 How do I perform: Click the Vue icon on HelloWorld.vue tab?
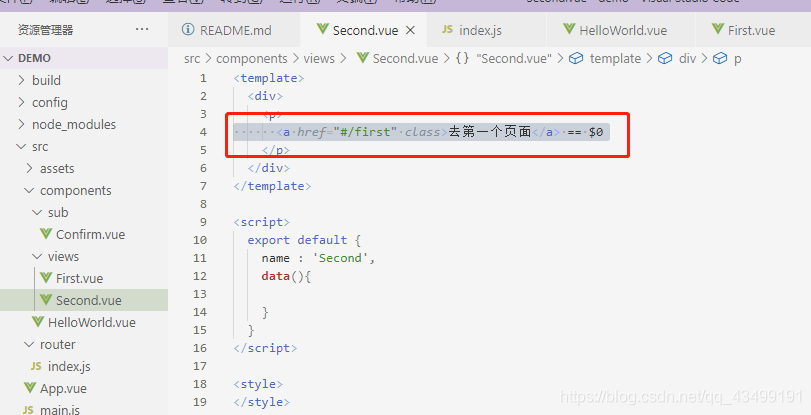[x=569, y=29]
